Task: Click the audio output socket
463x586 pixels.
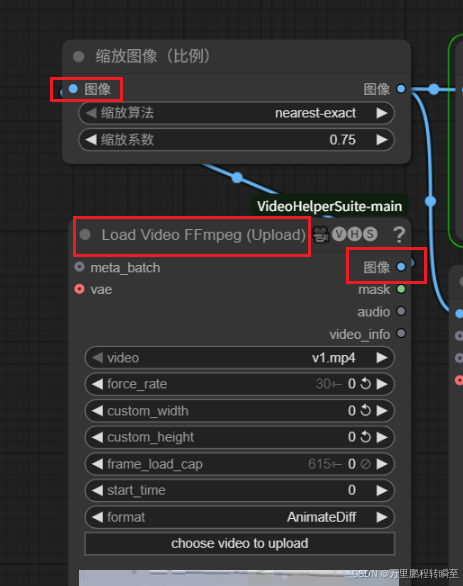Action: click(401, 311)
